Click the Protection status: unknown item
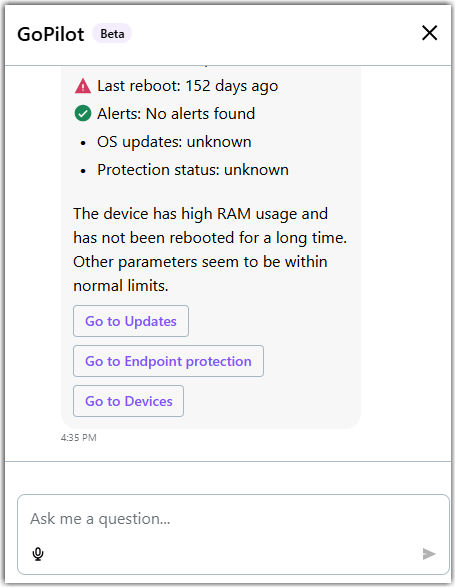Viewport: 456px width, 588px height. click(x=193, y=170)
